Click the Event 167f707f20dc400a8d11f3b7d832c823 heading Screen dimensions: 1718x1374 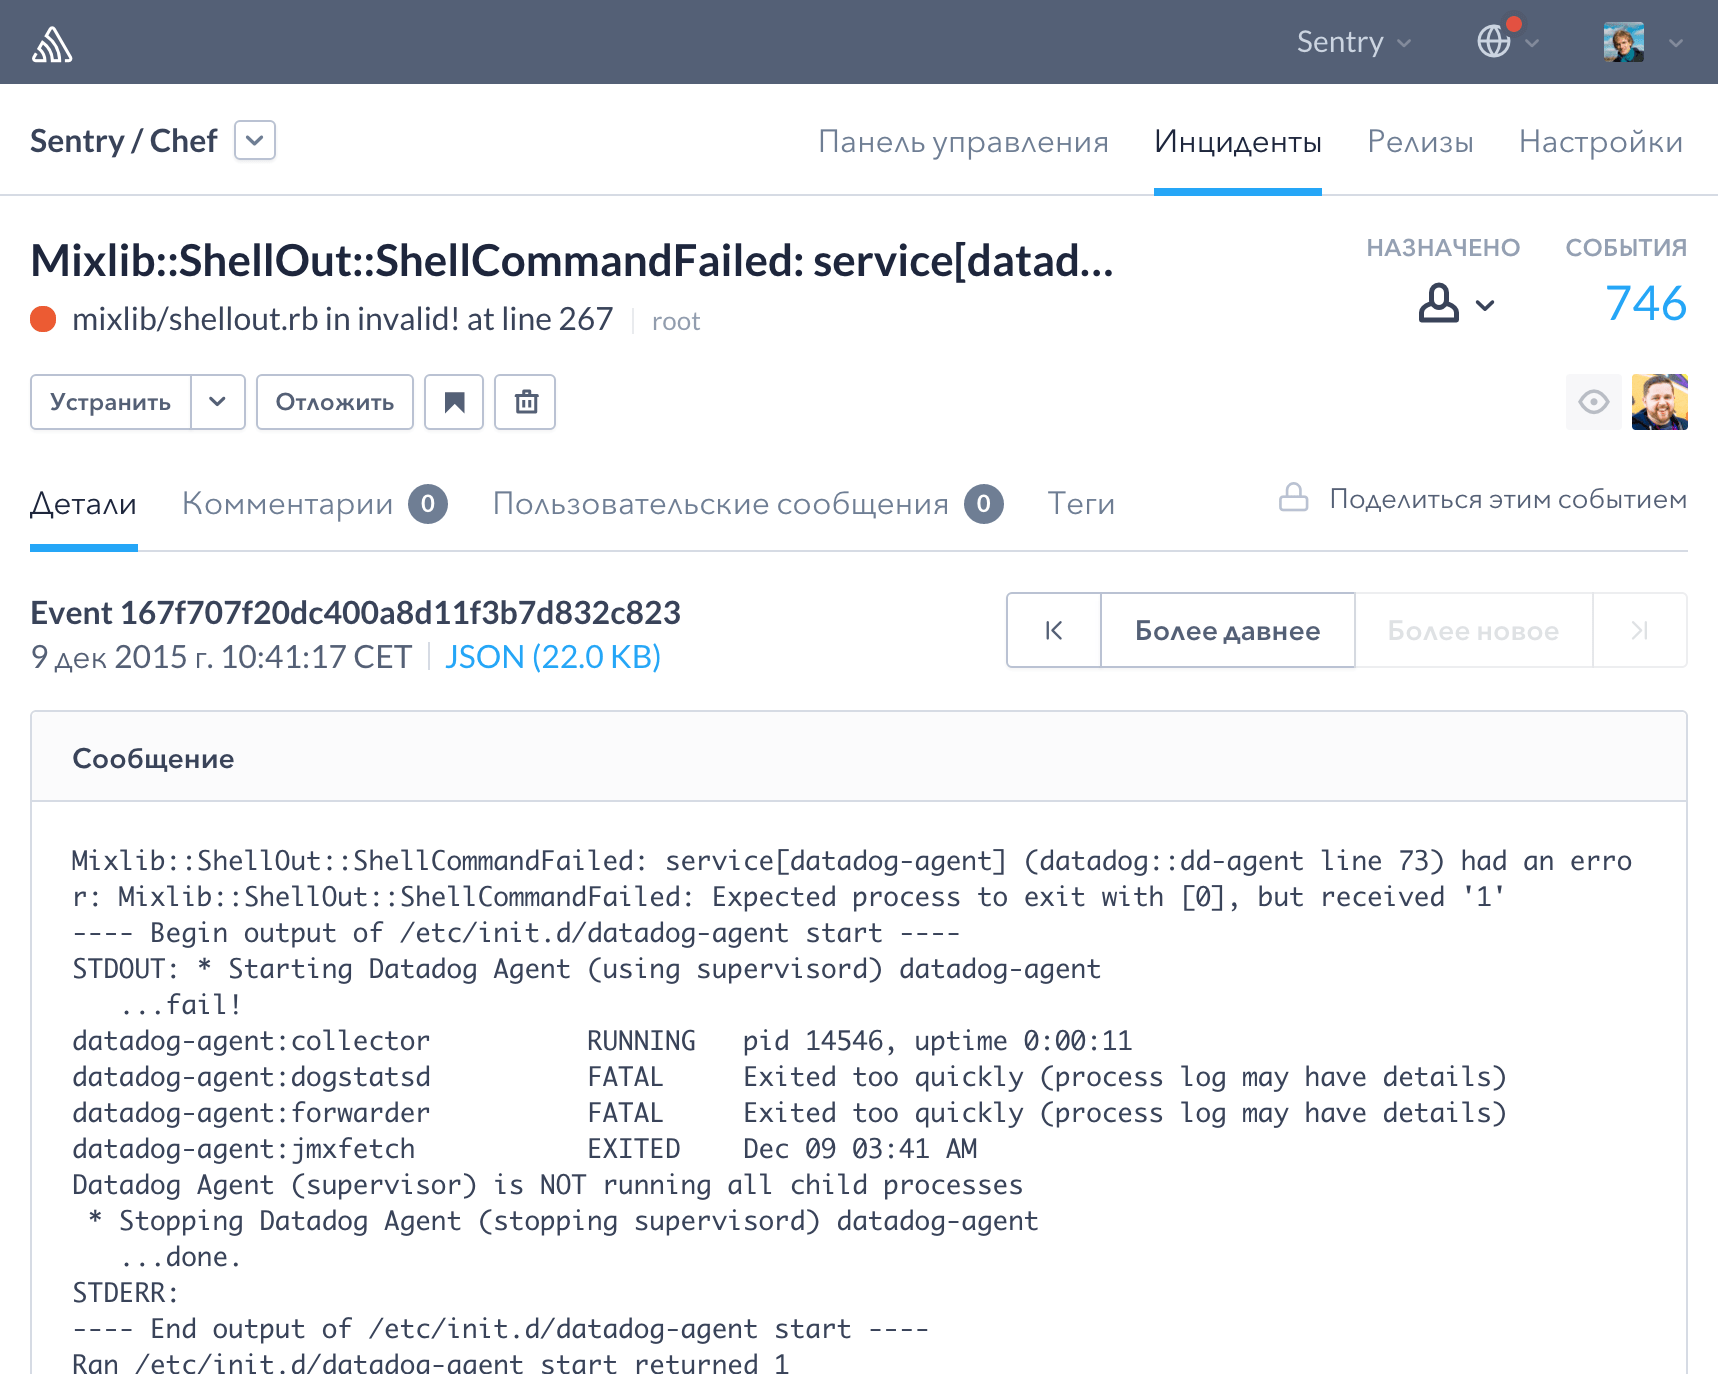pos(355,612)
